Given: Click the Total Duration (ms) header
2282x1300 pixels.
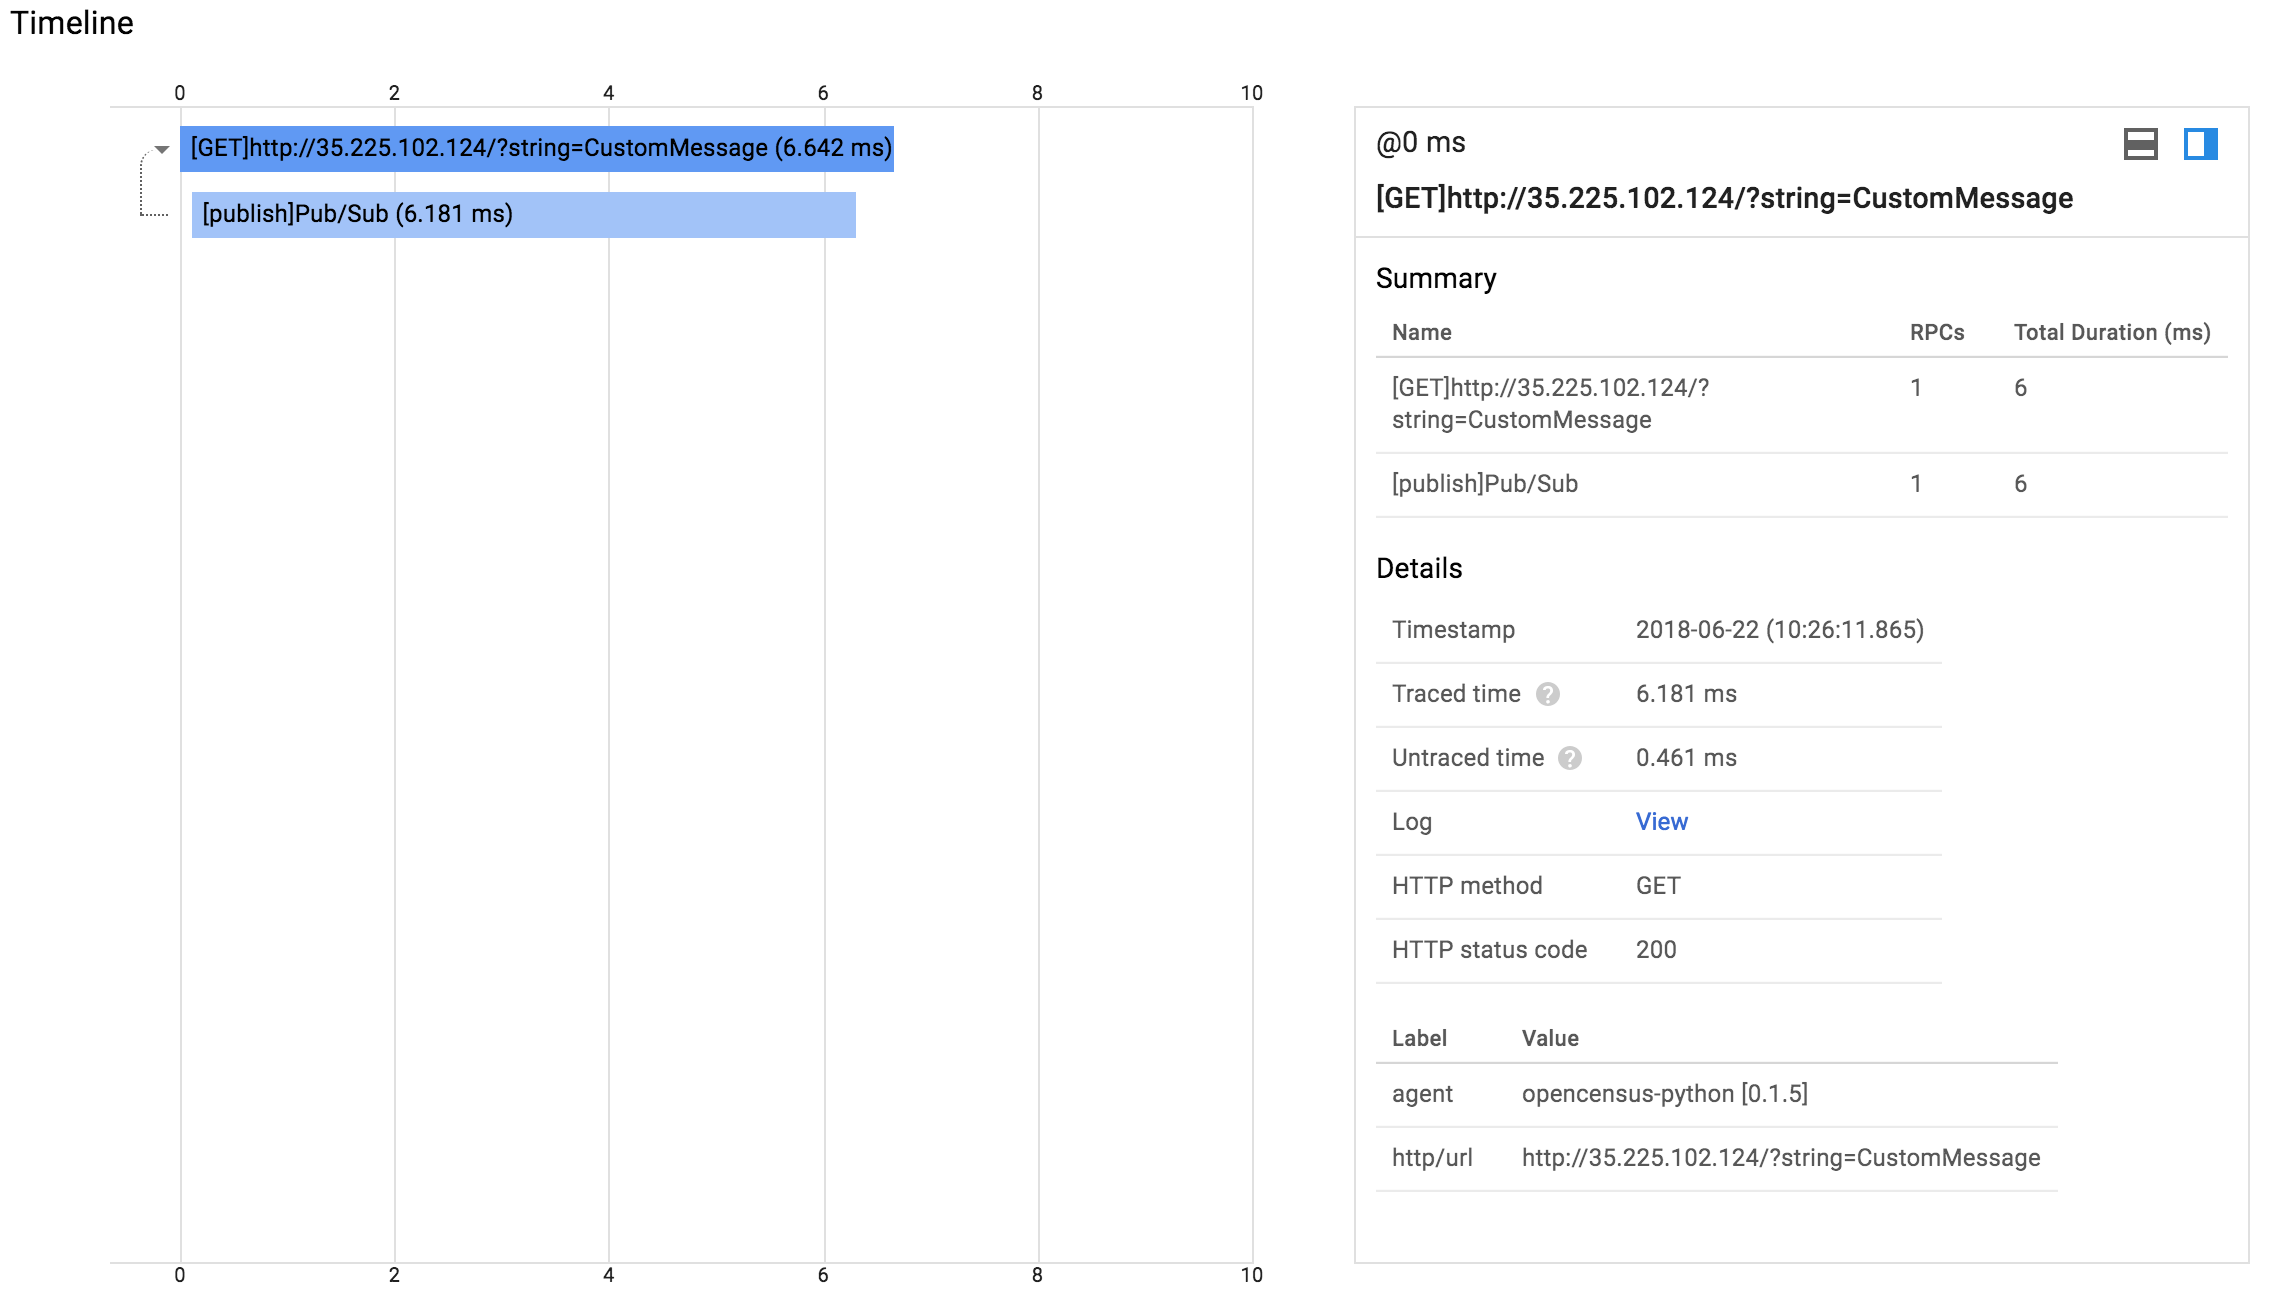Looking at the screenshot, I should pyautogui.click(x=2111, y=333).
